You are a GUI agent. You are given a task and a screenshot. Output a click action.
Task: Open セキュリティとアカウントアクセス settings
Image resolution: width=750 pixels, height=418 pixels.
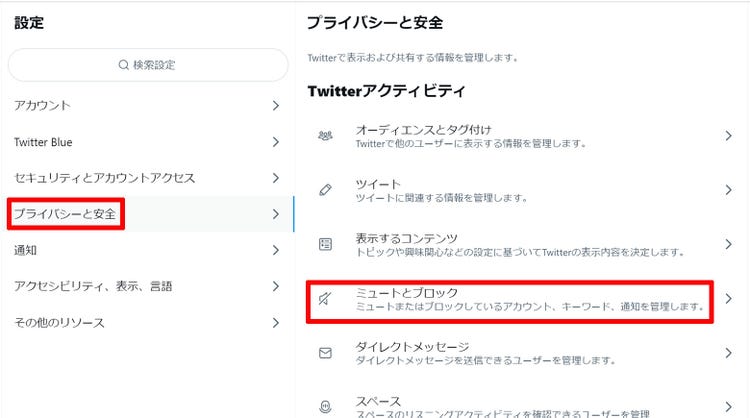pyautogui.click(x=147, y=178)
